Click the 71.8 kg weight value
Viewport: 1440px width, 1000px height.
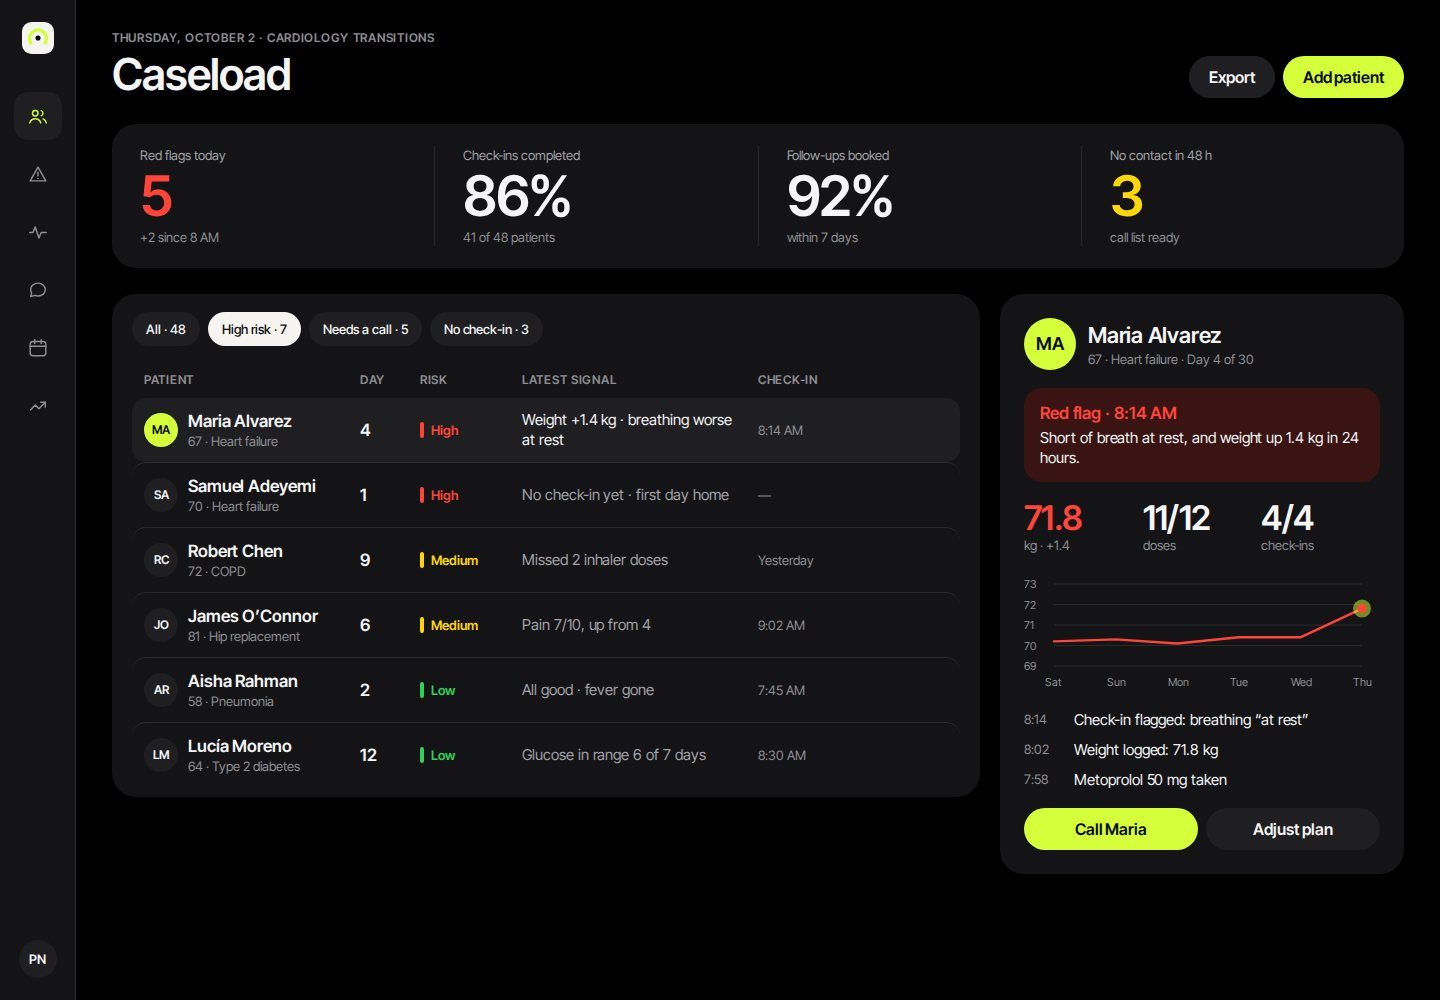(1052, 518)
